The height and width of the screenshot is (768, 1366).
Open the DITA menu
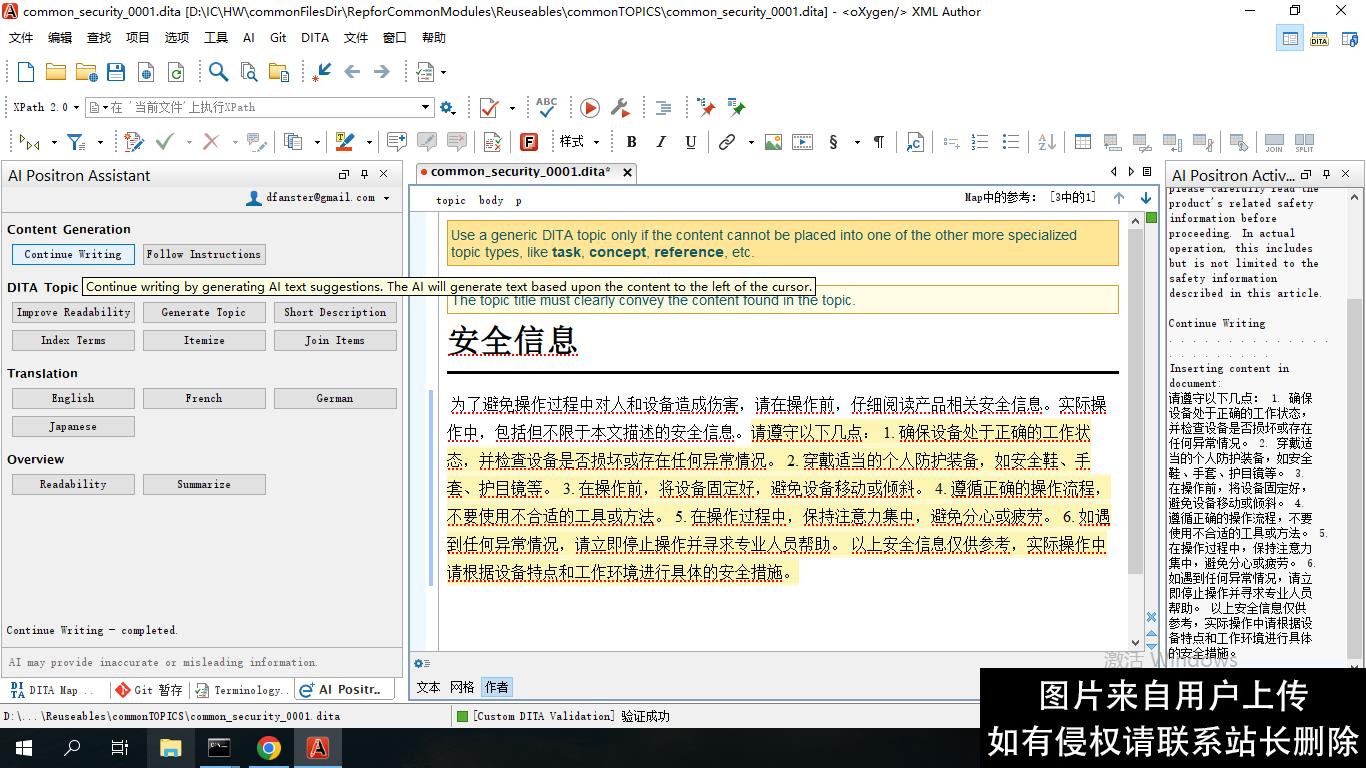(315, 38)
